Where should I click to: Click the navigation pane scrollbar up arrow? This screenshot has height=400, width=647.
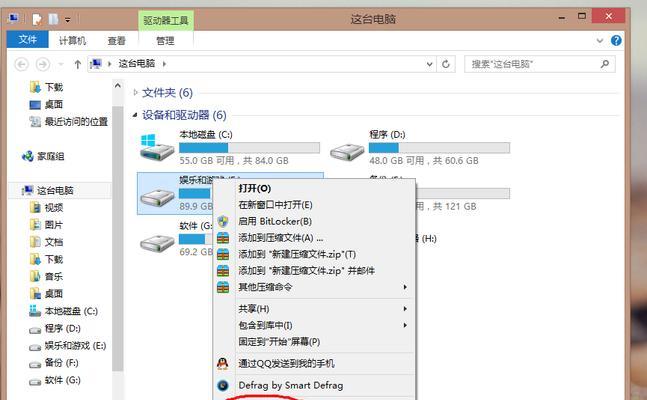(x=118, y=86)
